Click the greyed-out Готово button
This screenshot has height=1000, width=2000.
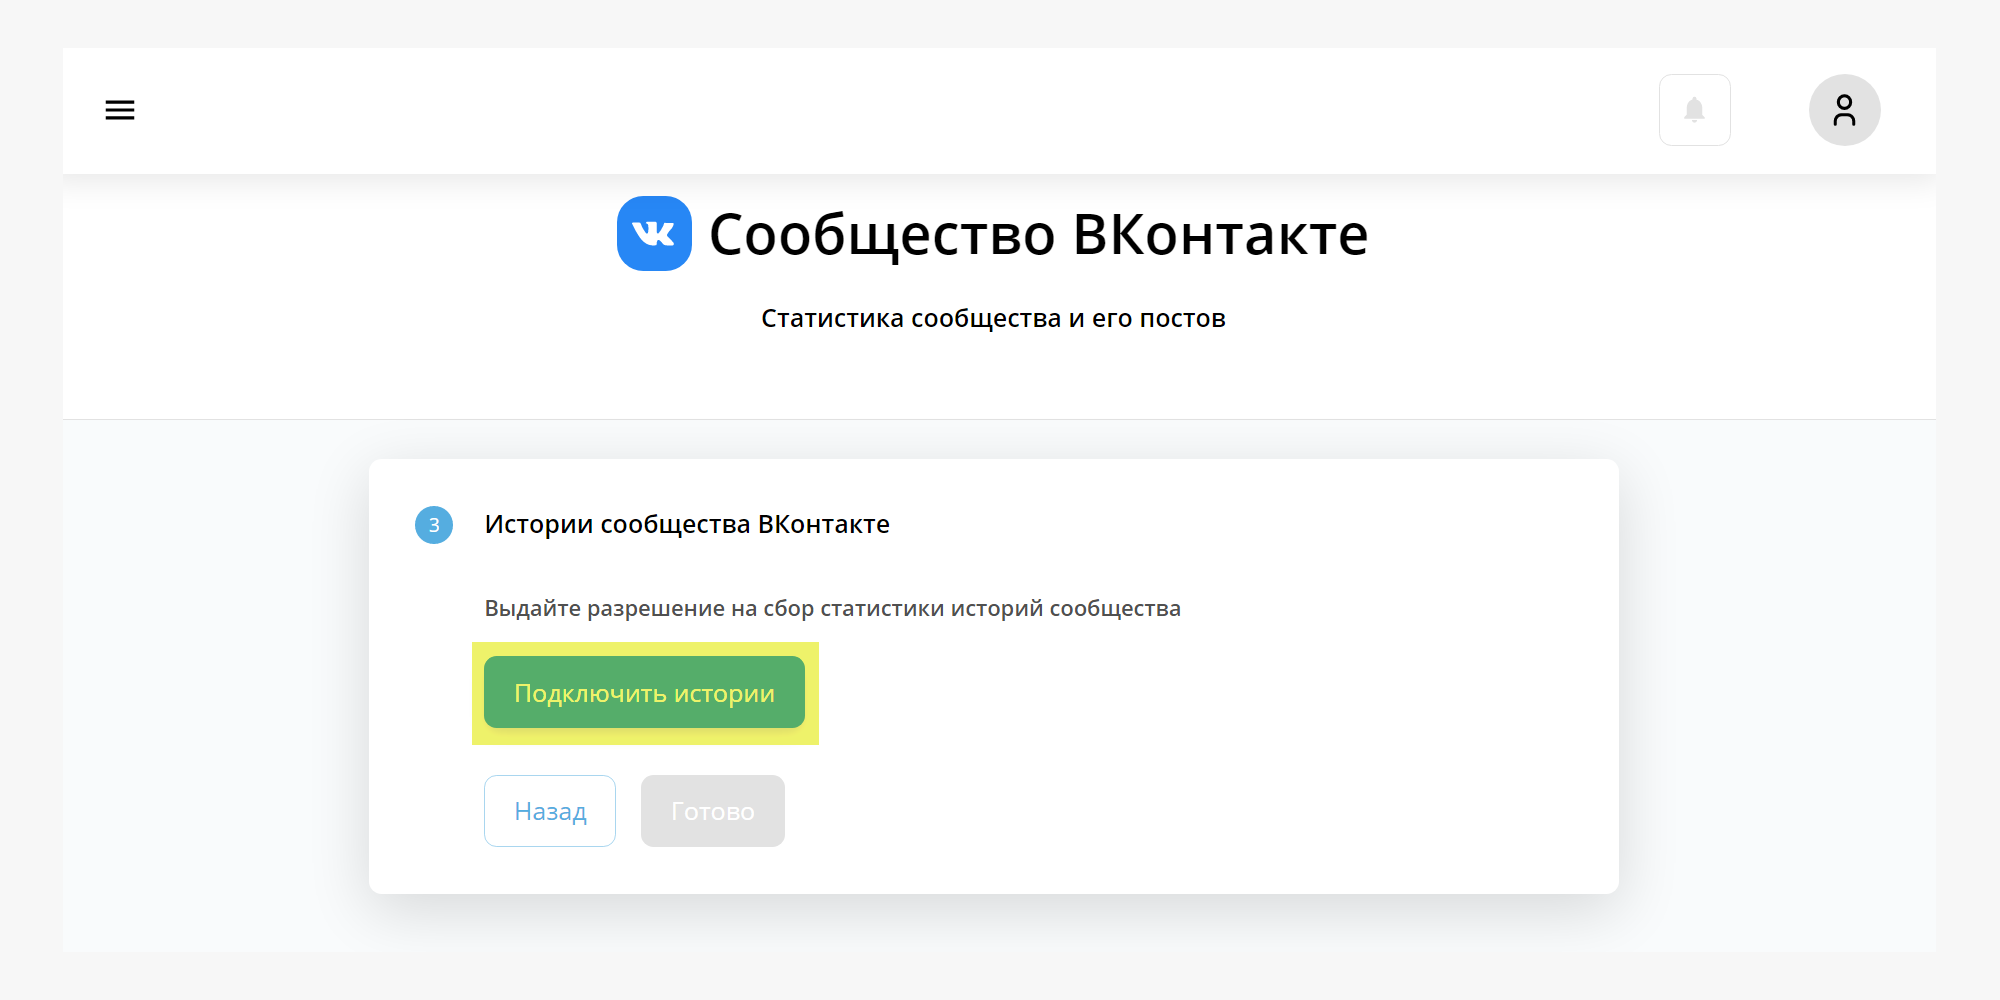click(x=713, y=811)
